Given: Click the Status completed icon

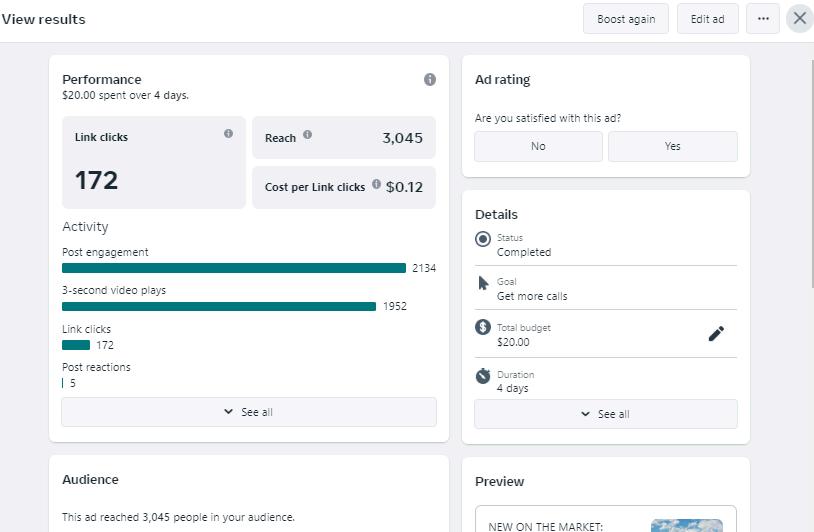Looking at the screenshot, I should pos(483,239).
